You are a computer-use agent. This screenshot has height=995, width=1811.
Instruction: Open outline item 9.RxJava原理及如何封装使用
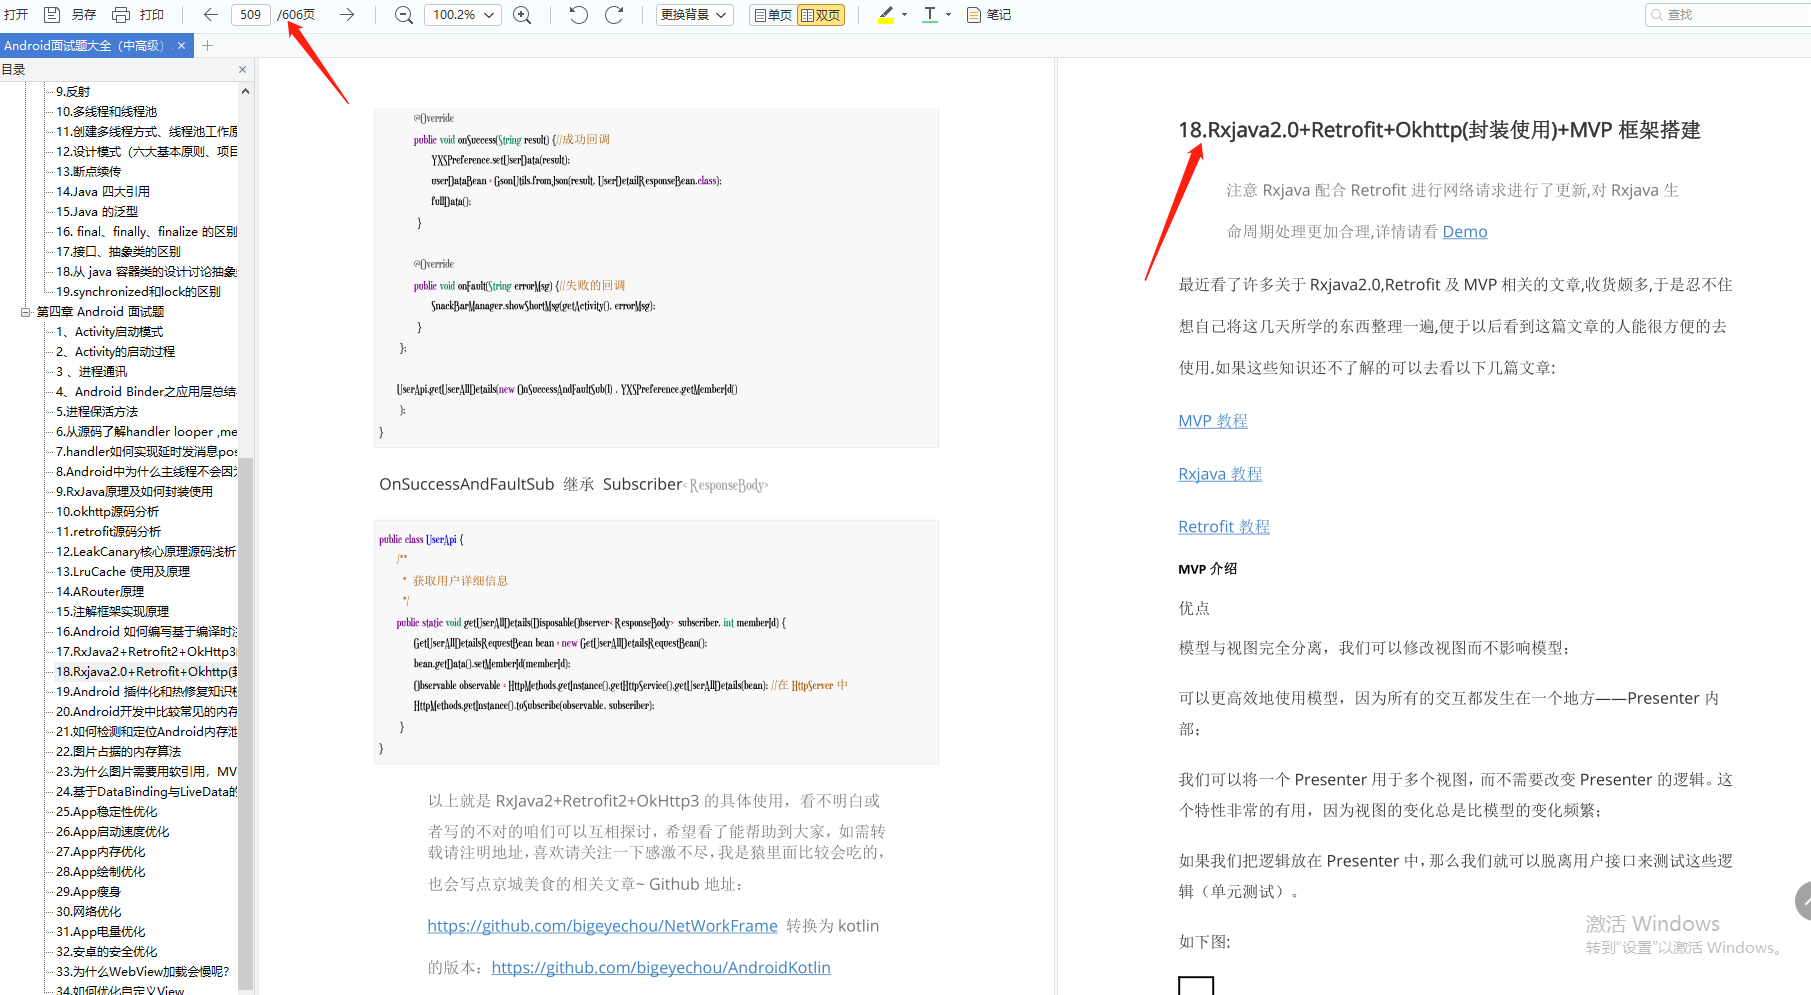(x=135, y=492)
